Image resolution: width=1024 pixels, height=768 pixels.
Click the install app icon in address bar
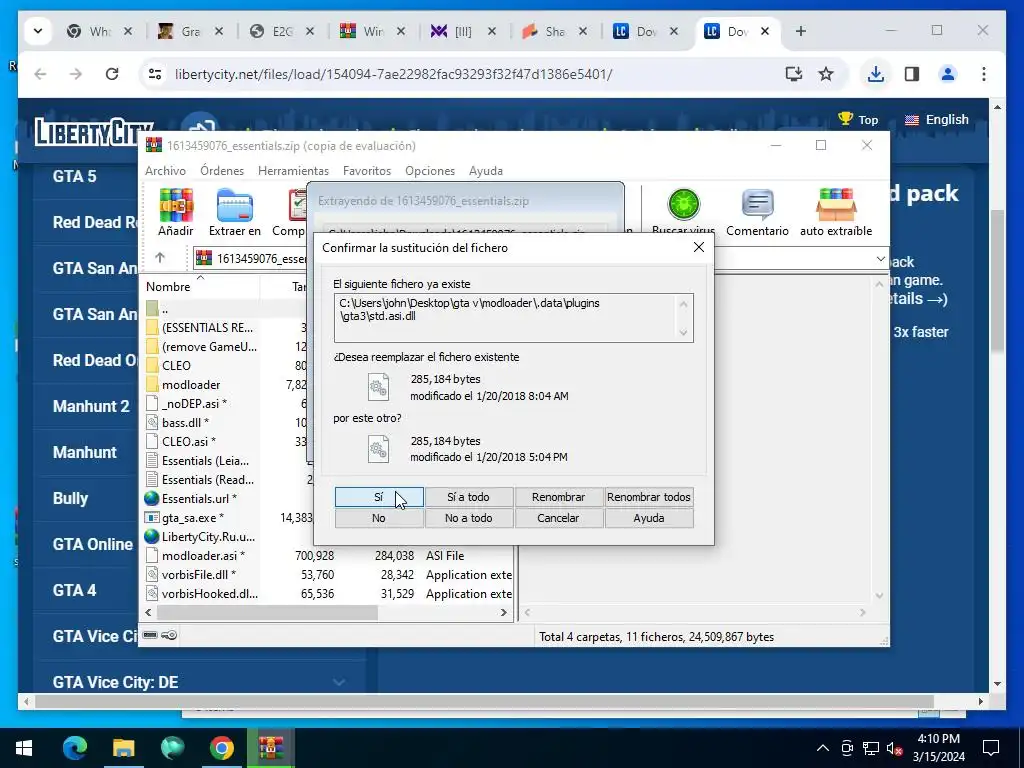tap(793, 74)
